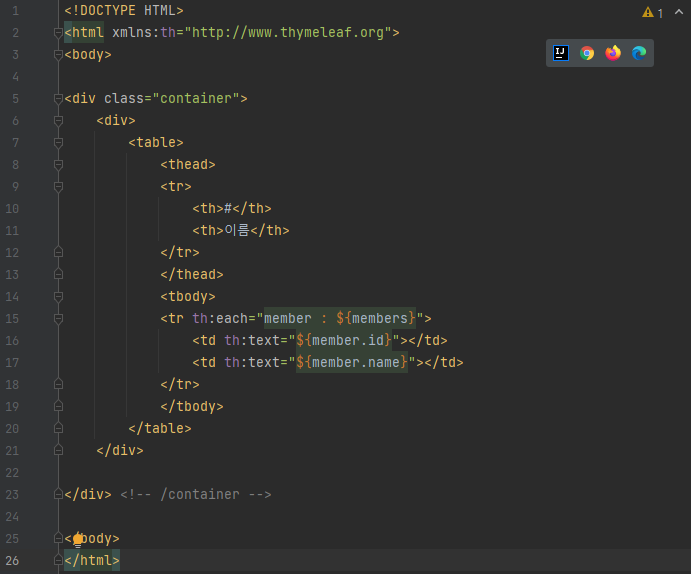Click fold end marker on line 18
This screenshot has height=574, width=691.
(x=58, y=384)
